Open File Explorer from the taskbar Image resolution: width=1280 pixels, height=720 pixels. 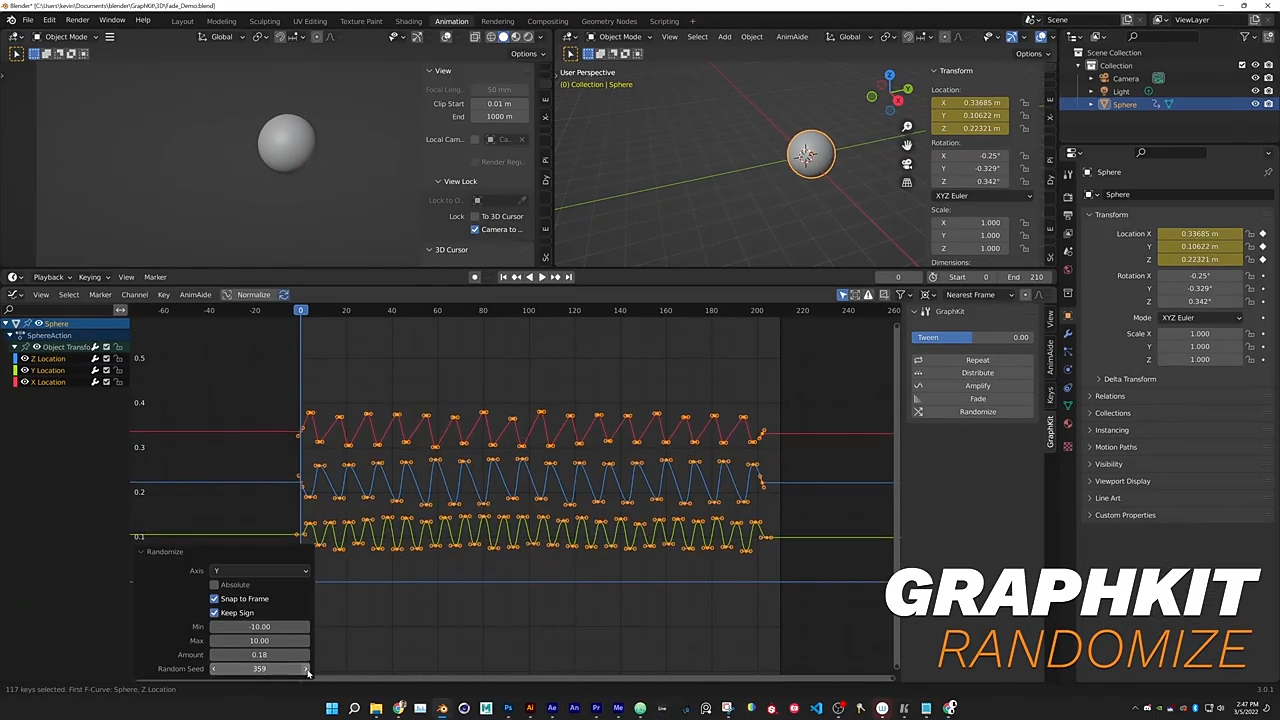click(x=376, y=709)
